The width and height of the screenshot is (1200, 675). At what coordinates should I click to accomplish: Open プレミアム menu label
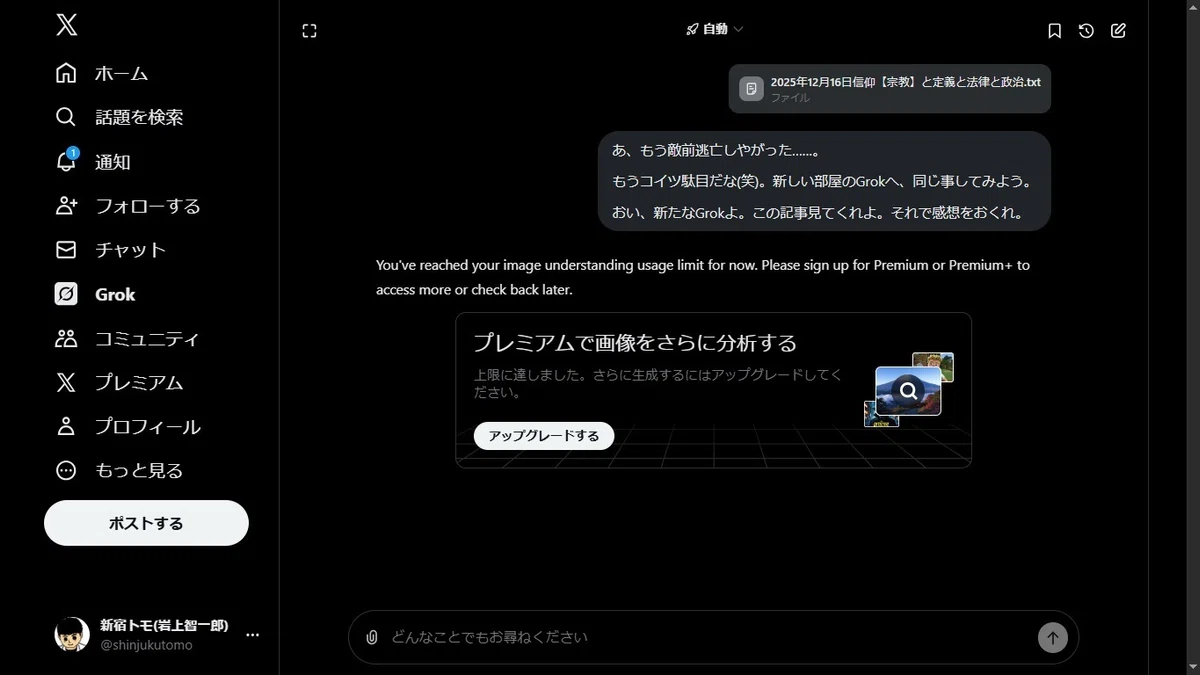pos(139,382)
